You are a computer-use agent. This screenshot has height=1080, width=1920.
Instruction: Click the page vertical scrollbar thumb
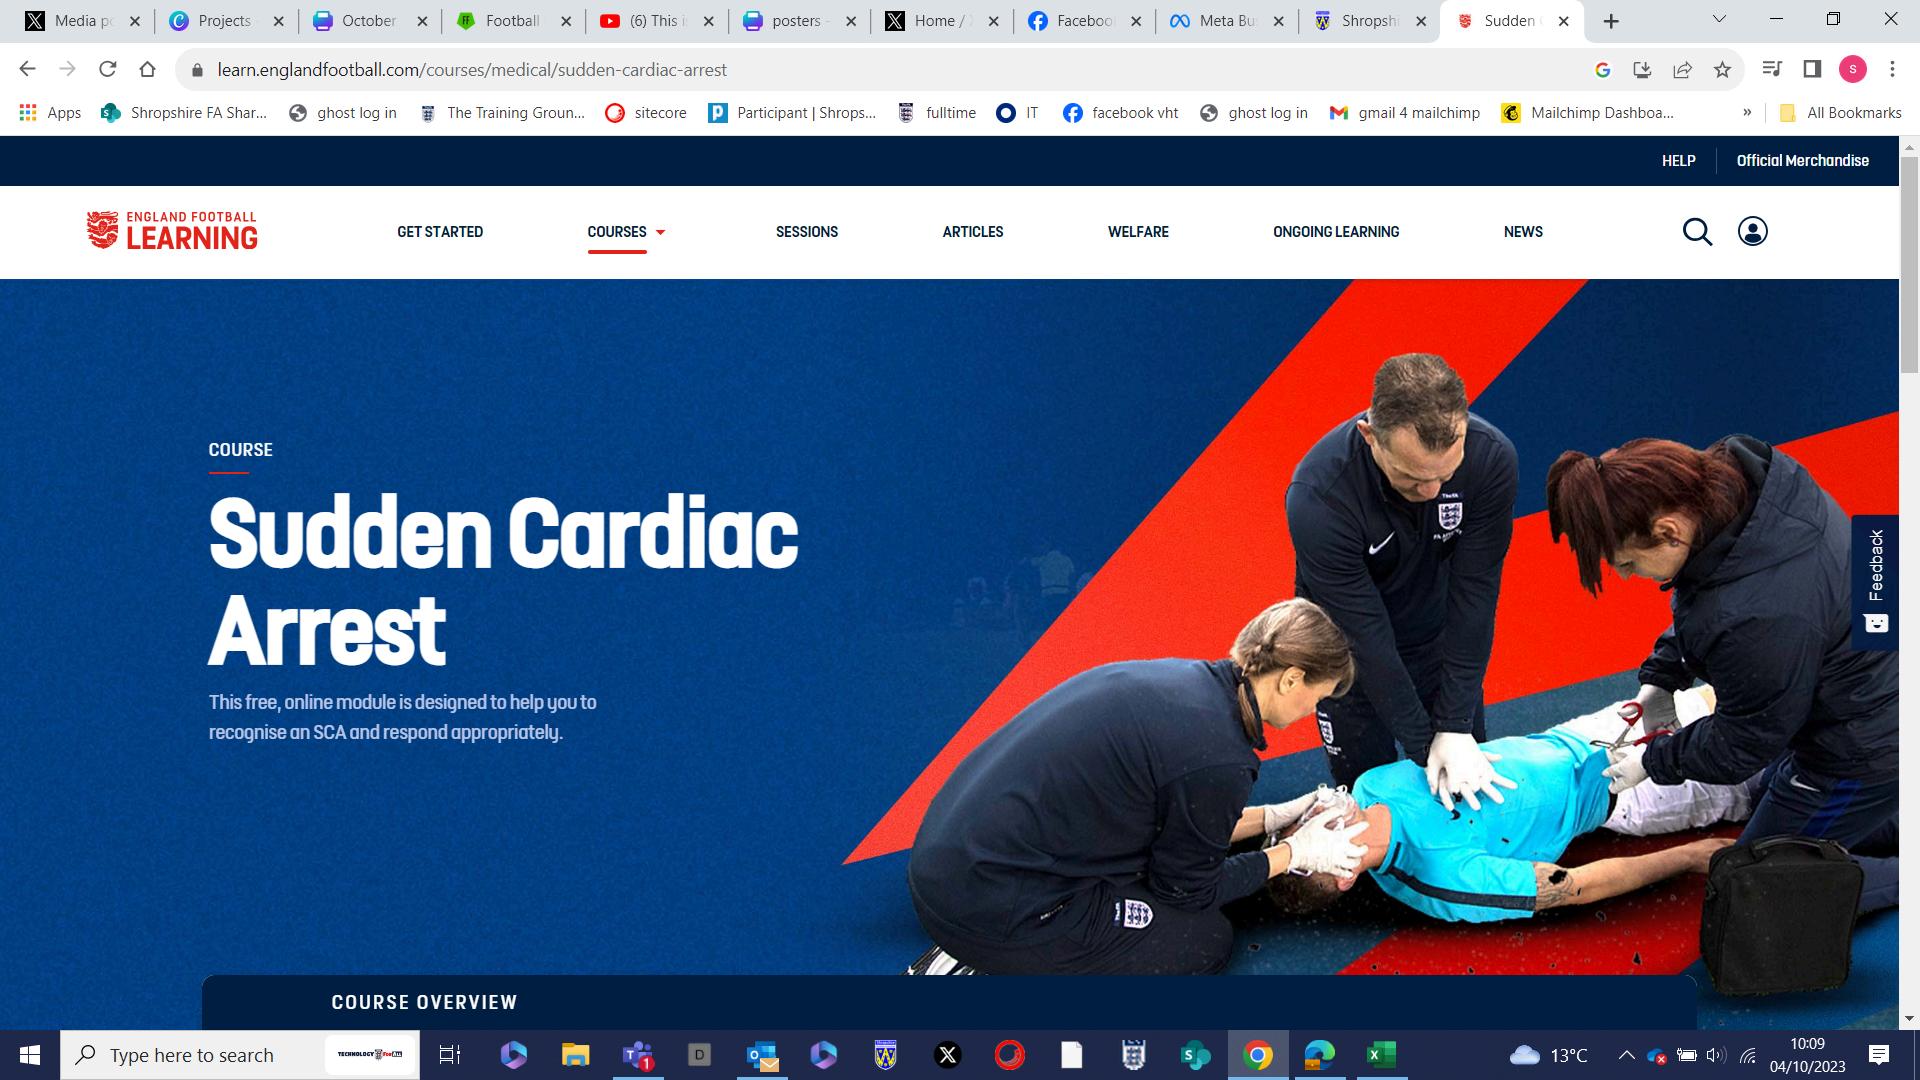(x=1909, y=265)
